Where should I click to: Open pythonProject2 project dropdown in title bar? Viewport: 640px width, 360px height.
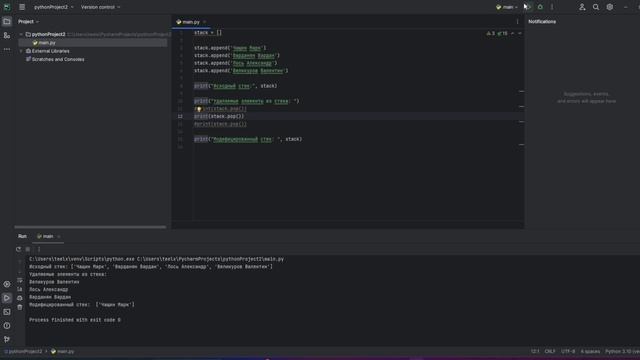(54, 7)
